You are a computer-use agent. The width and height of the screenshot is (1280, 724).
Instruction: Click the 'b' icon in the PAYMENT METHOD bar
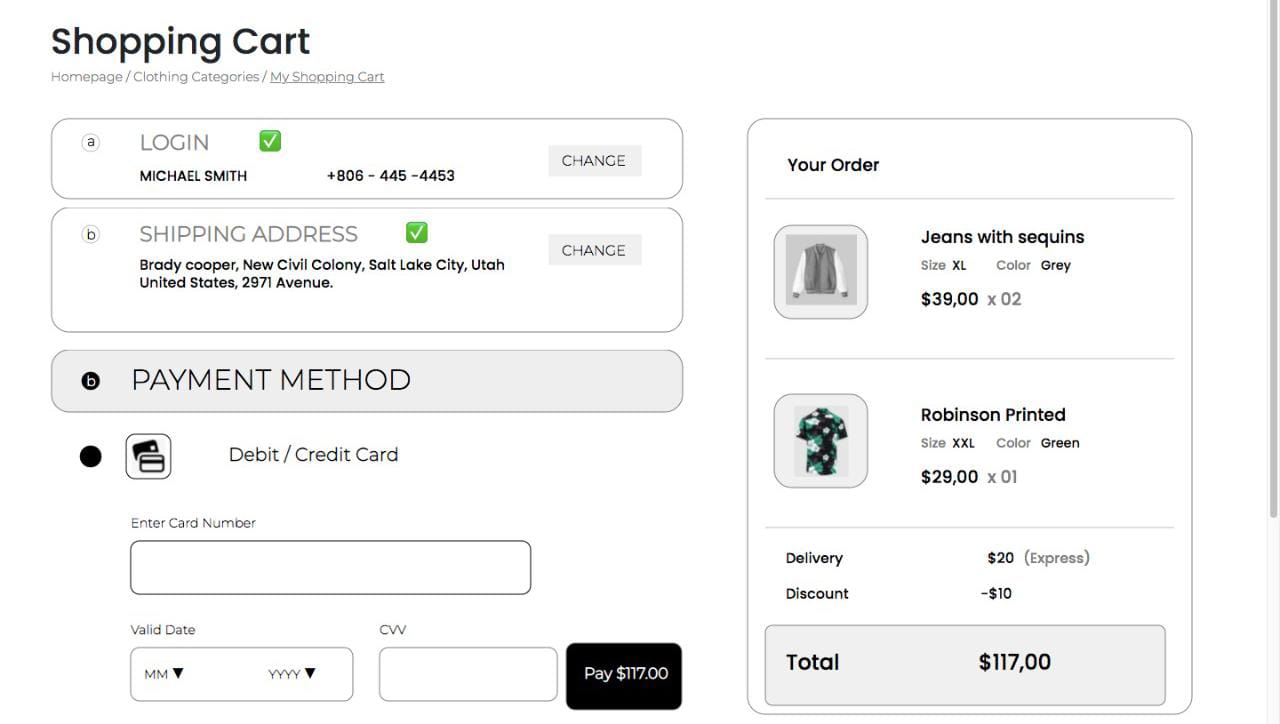(91, 380)
